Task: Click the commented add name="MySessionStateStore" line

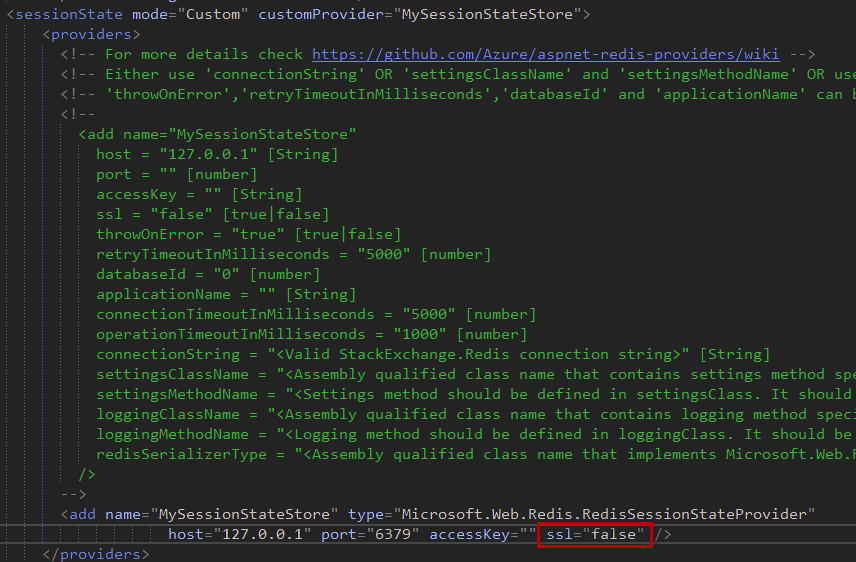Action: click(x=217, y=134)
